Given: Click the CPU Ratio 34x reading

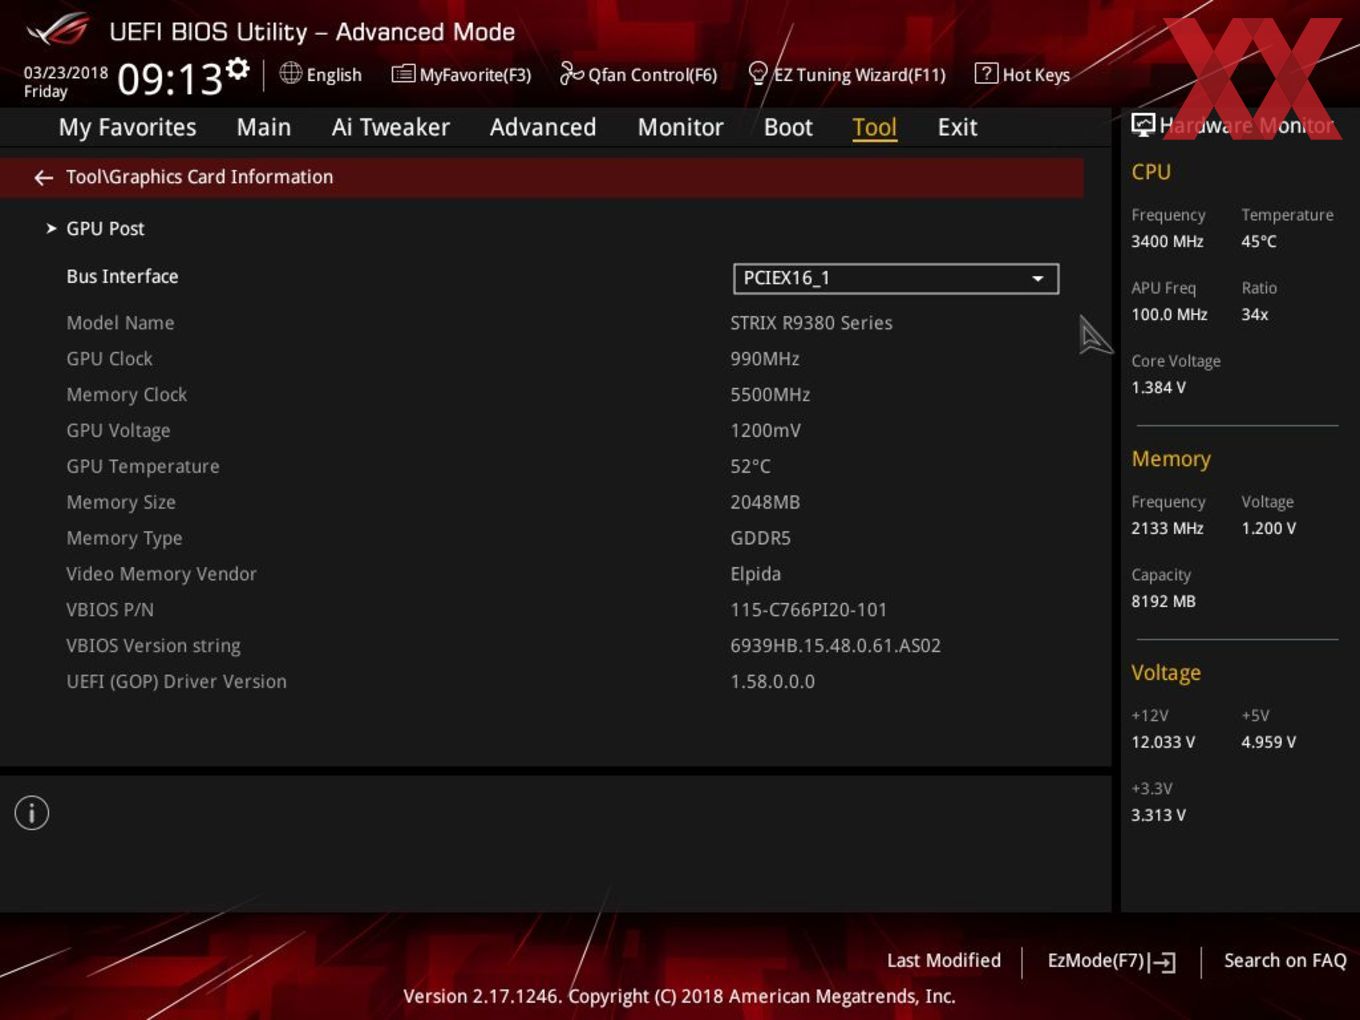Looking at the screenshot, I should pyautogui.click(x=1255, y=315).
